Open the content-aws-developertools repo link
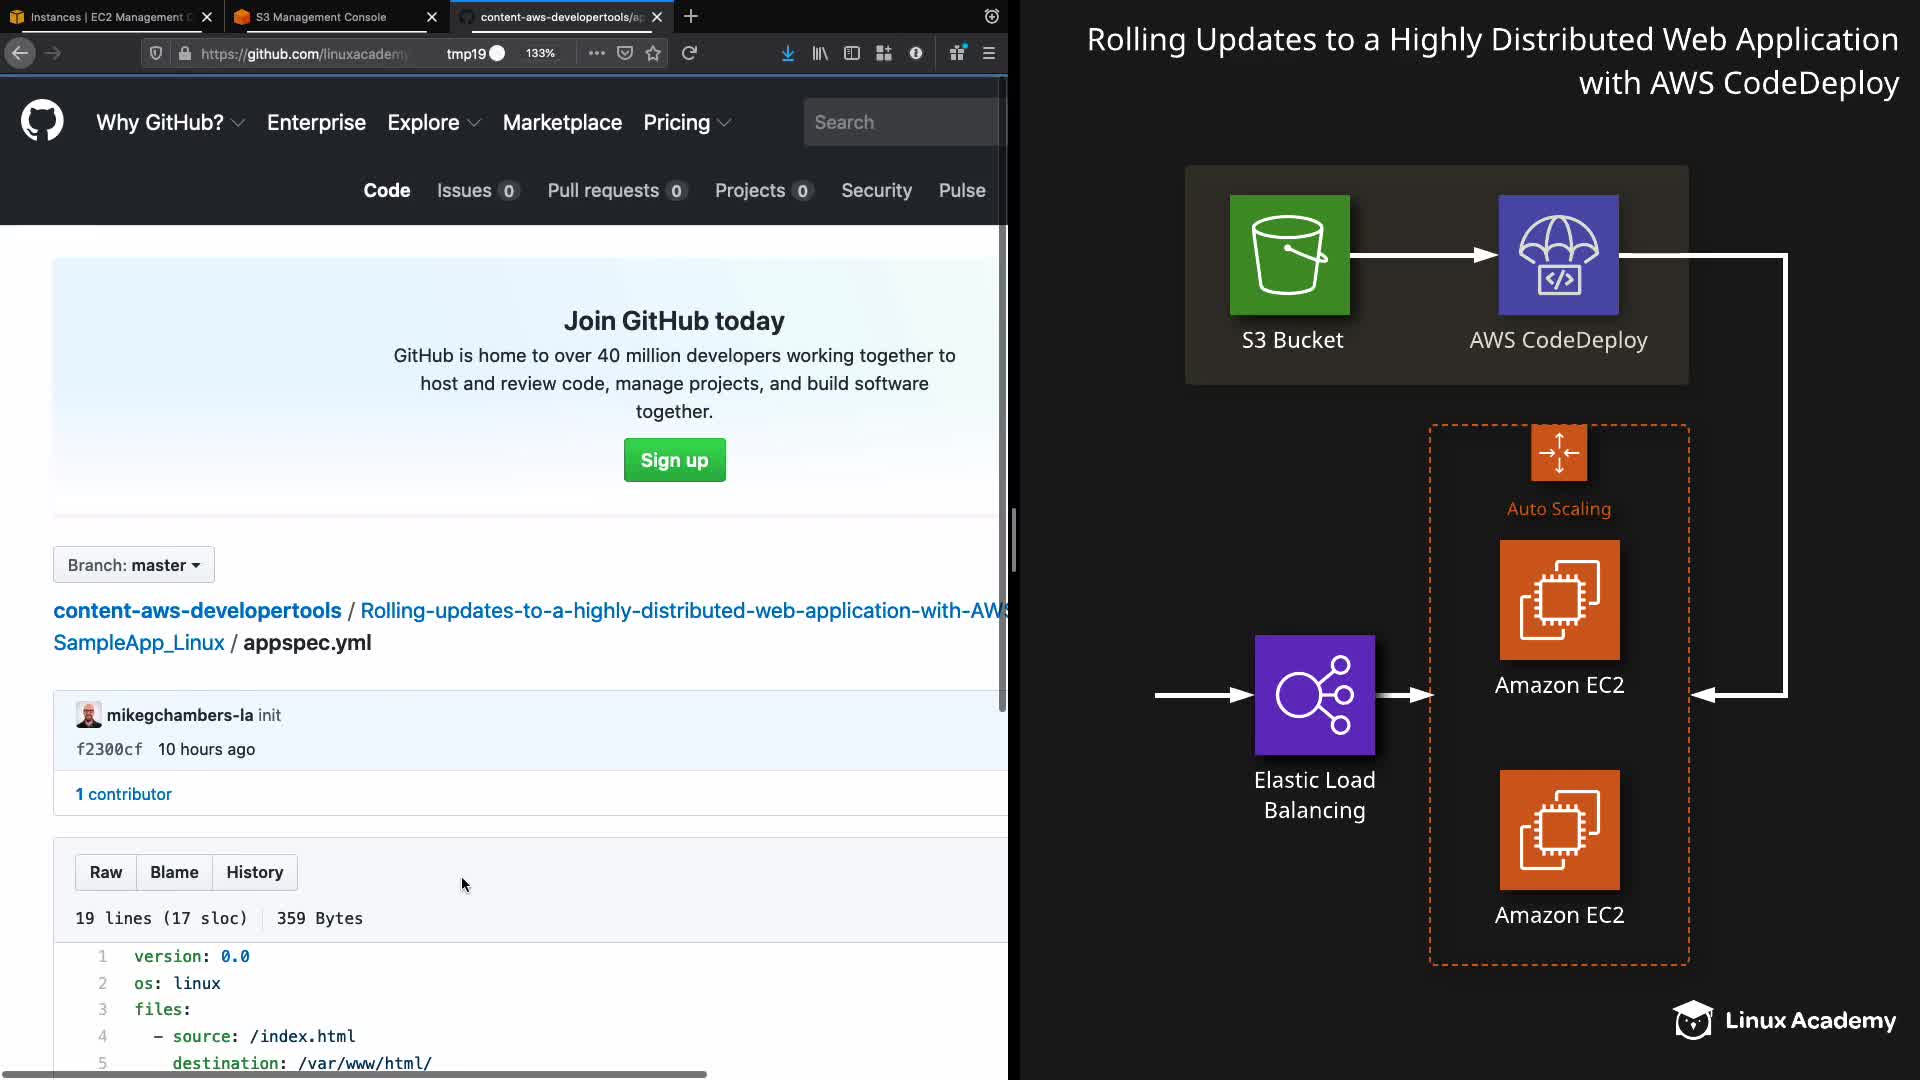 (197, 610)
